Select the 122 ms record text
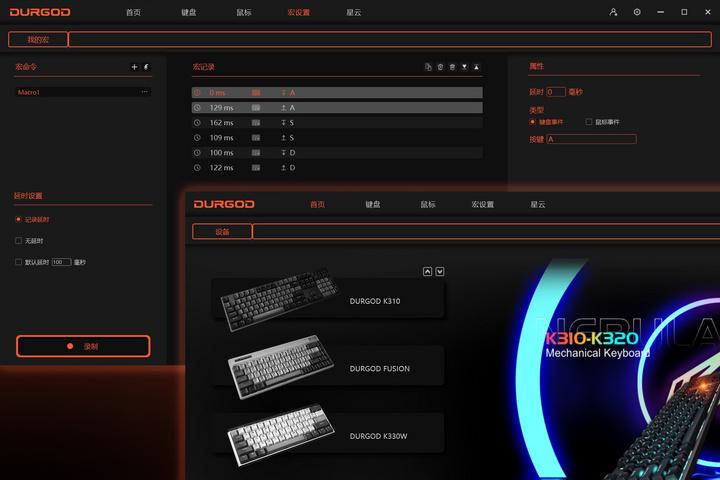The height and width of the screenshot is (480, 720). [x=221, y=168]
